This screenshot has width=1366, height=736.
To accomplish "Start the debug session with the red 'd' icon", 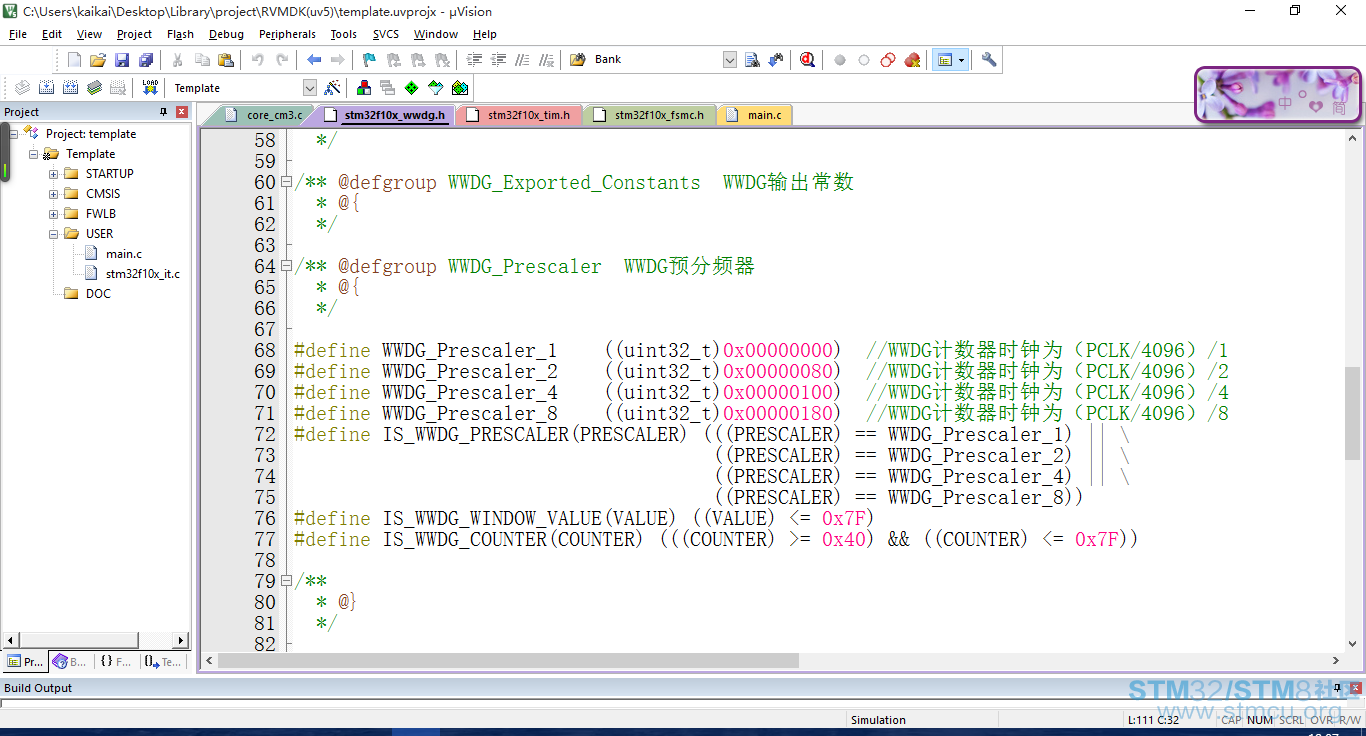I will pos(807,60).
